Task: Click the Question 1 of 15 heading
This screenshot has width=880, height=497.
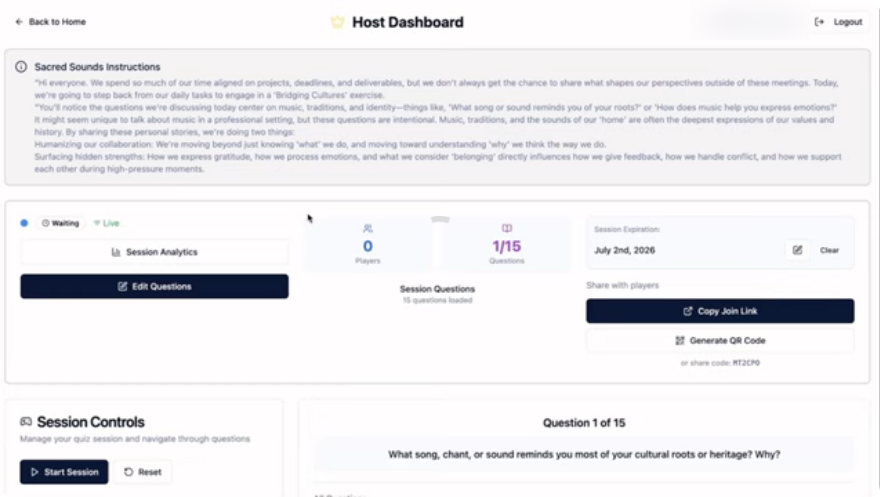Action: point(584,423)
